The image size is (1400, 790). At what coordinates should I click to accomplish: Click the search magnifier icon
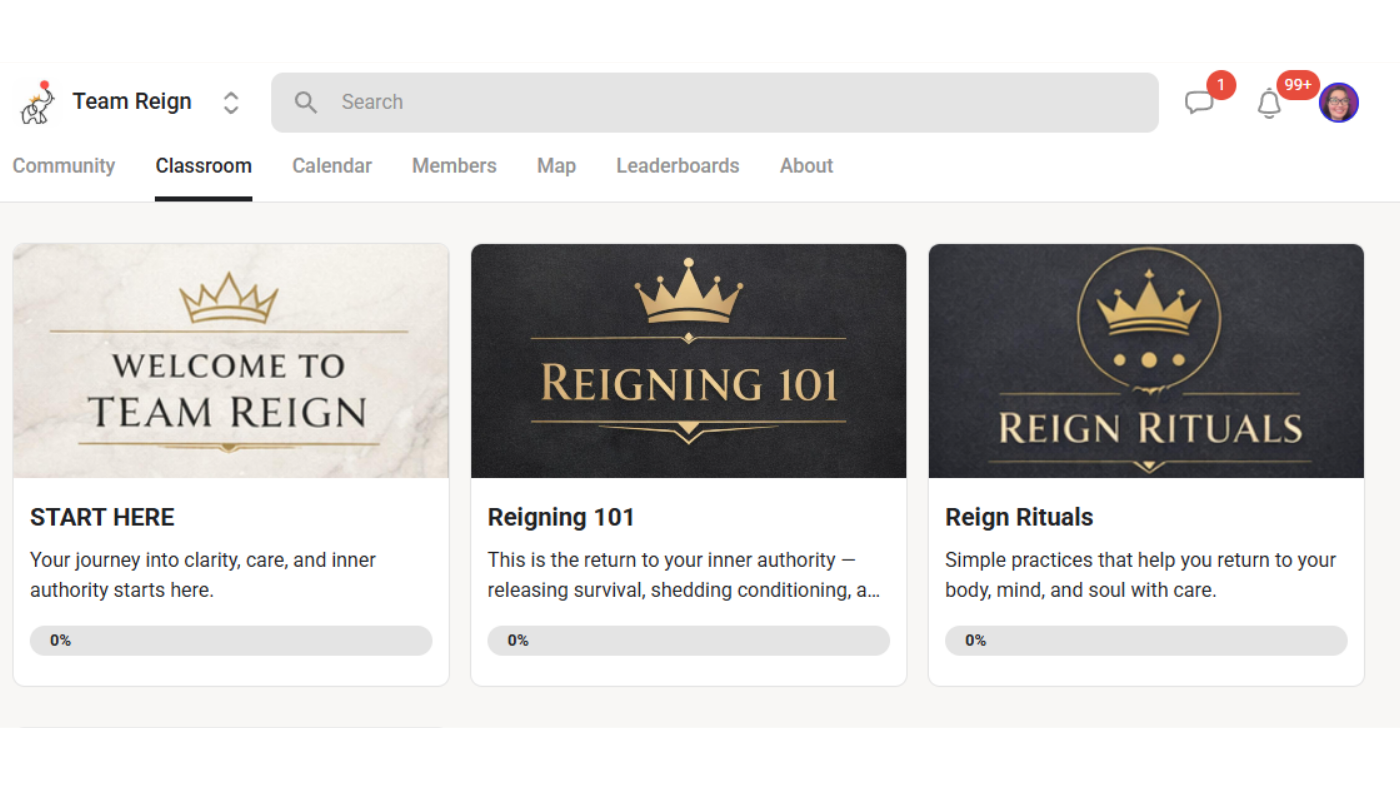[306, 102]
